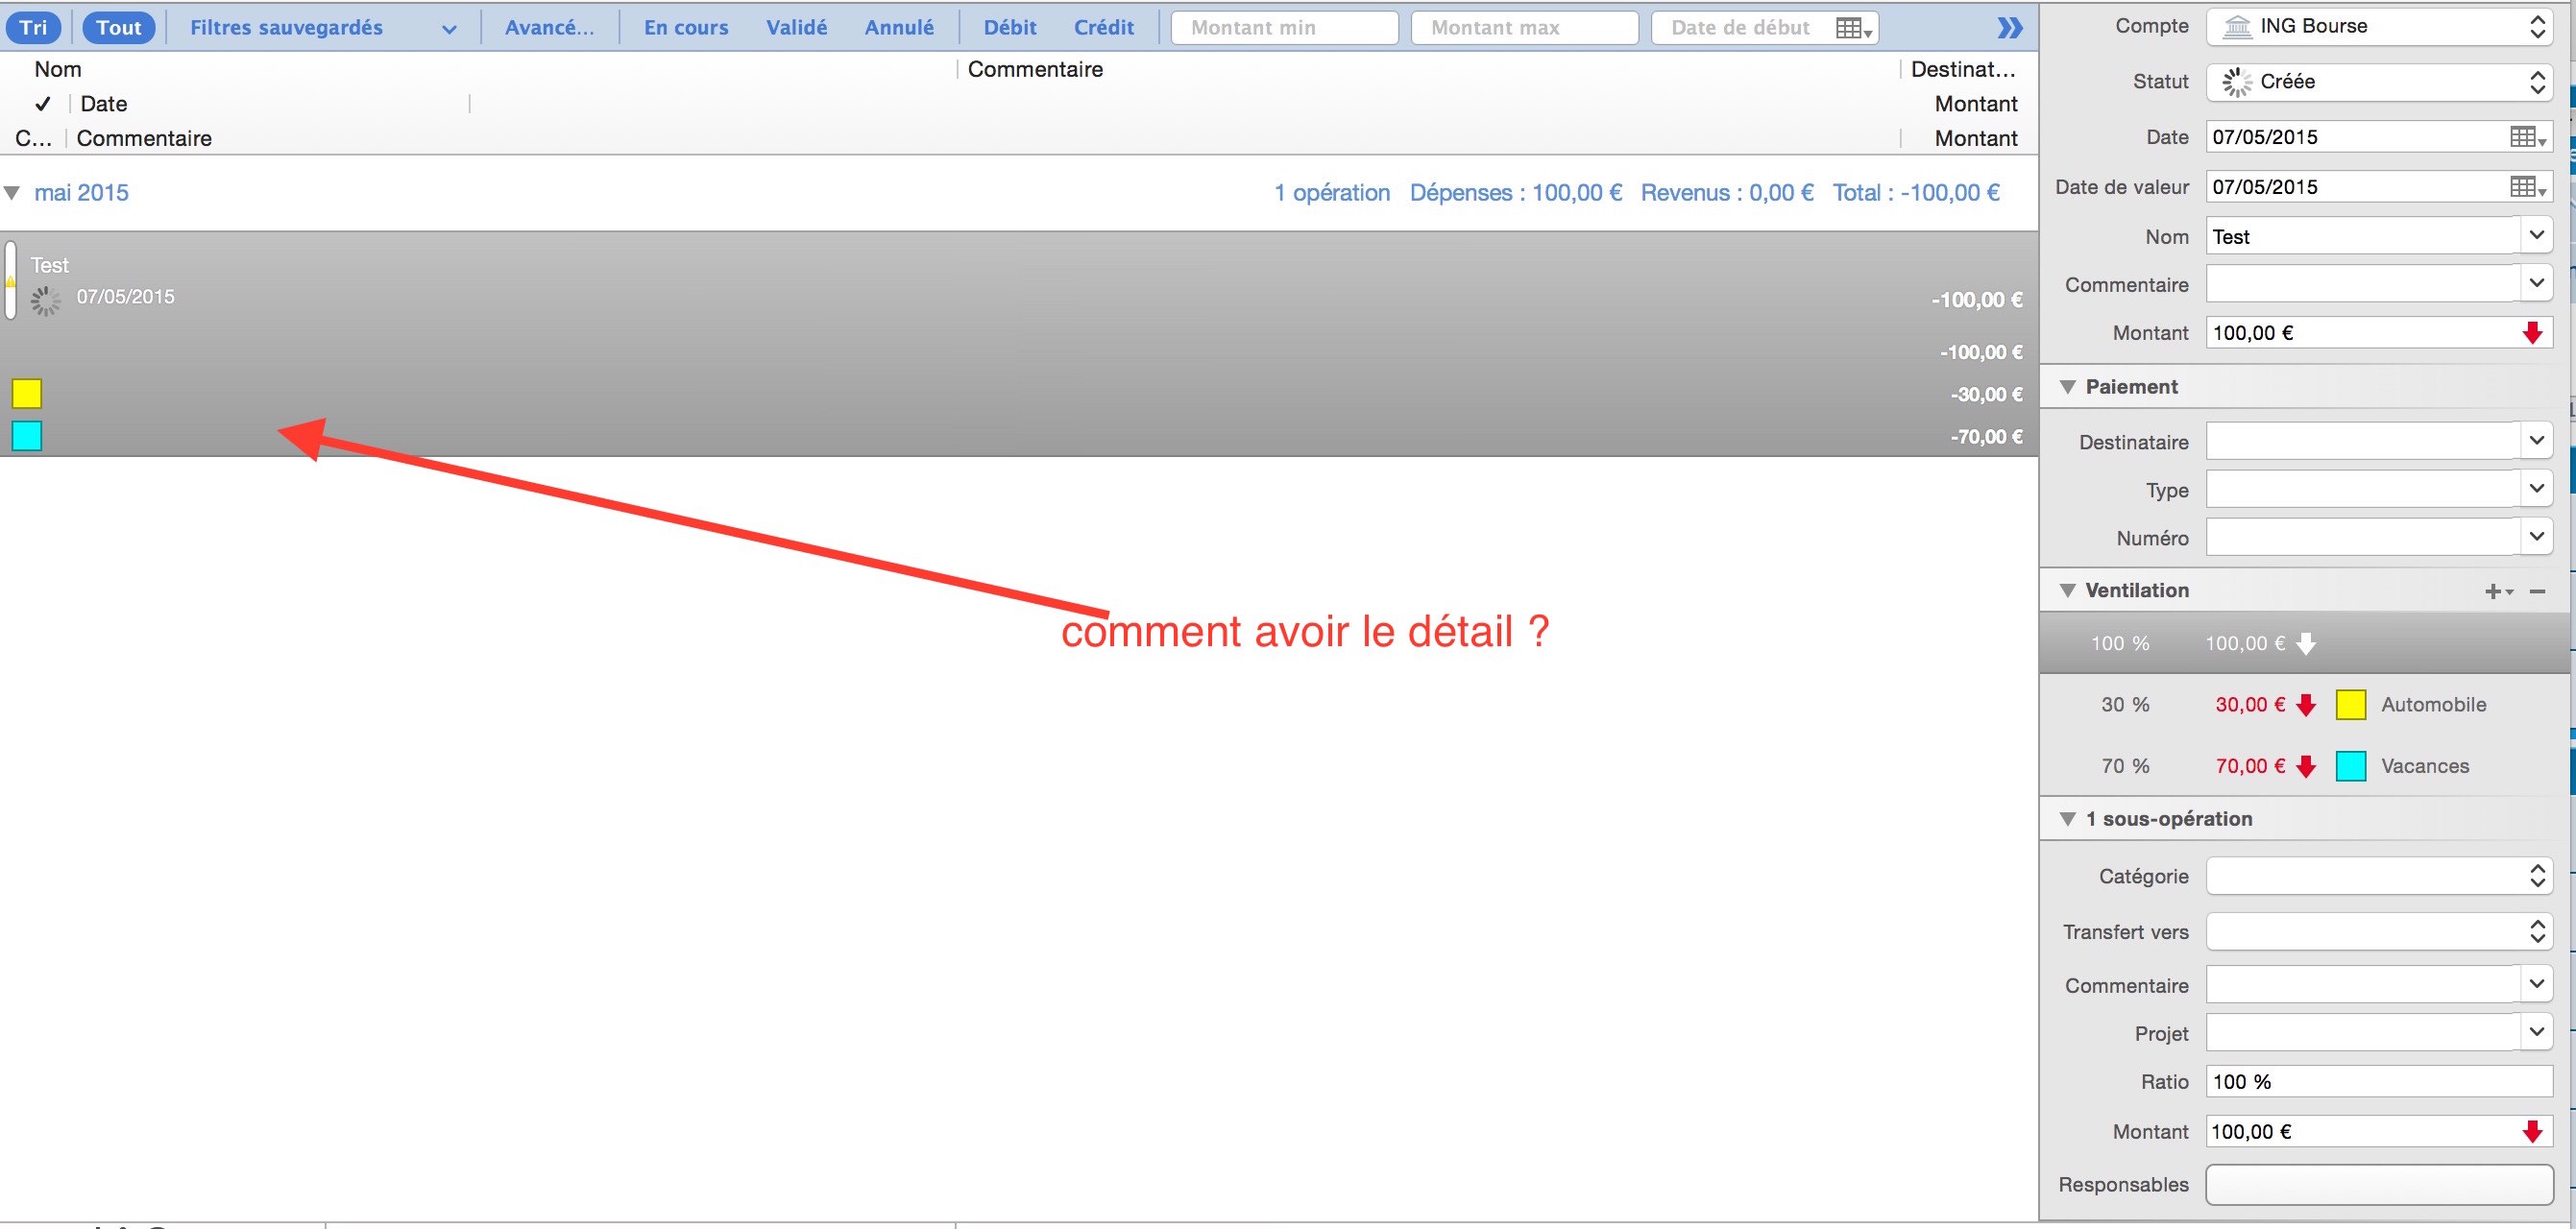Click the cyan category square in the list
Screen dimensions: 2576x1229
pos(27,436)
